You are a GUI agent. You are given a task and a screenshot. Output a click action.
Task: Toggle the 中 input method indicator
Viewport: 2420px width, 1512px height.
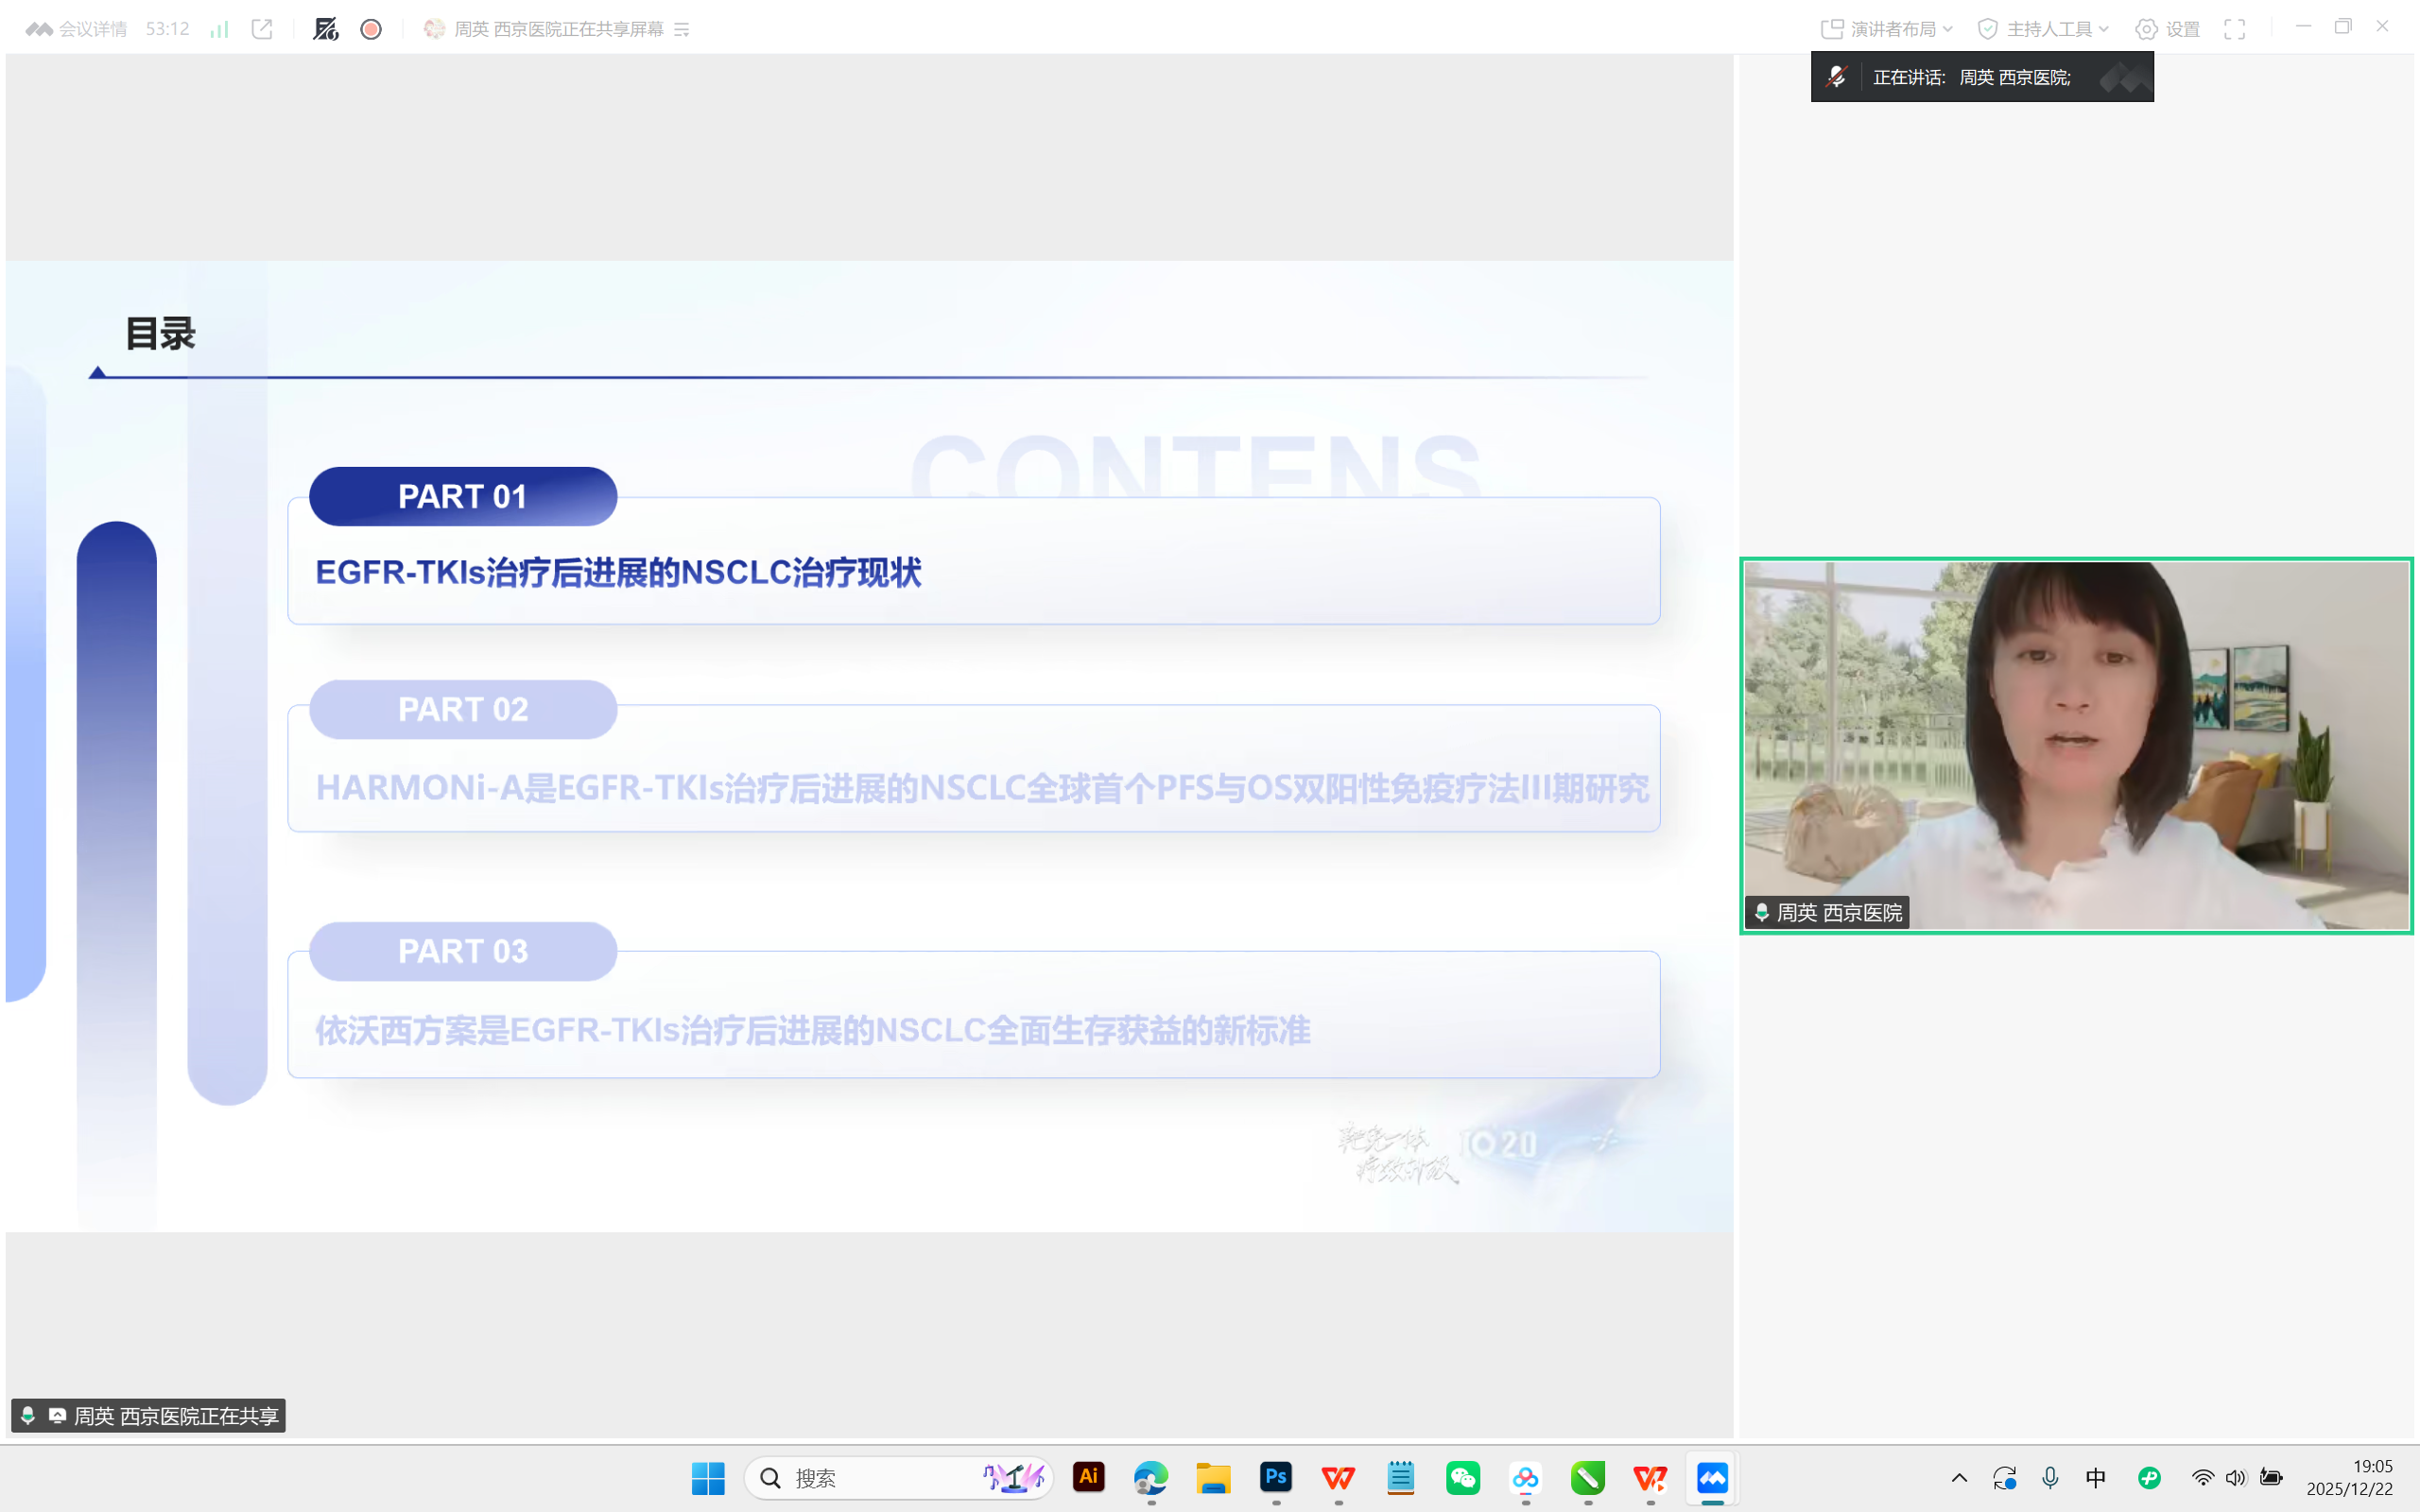point(2096,1478)
